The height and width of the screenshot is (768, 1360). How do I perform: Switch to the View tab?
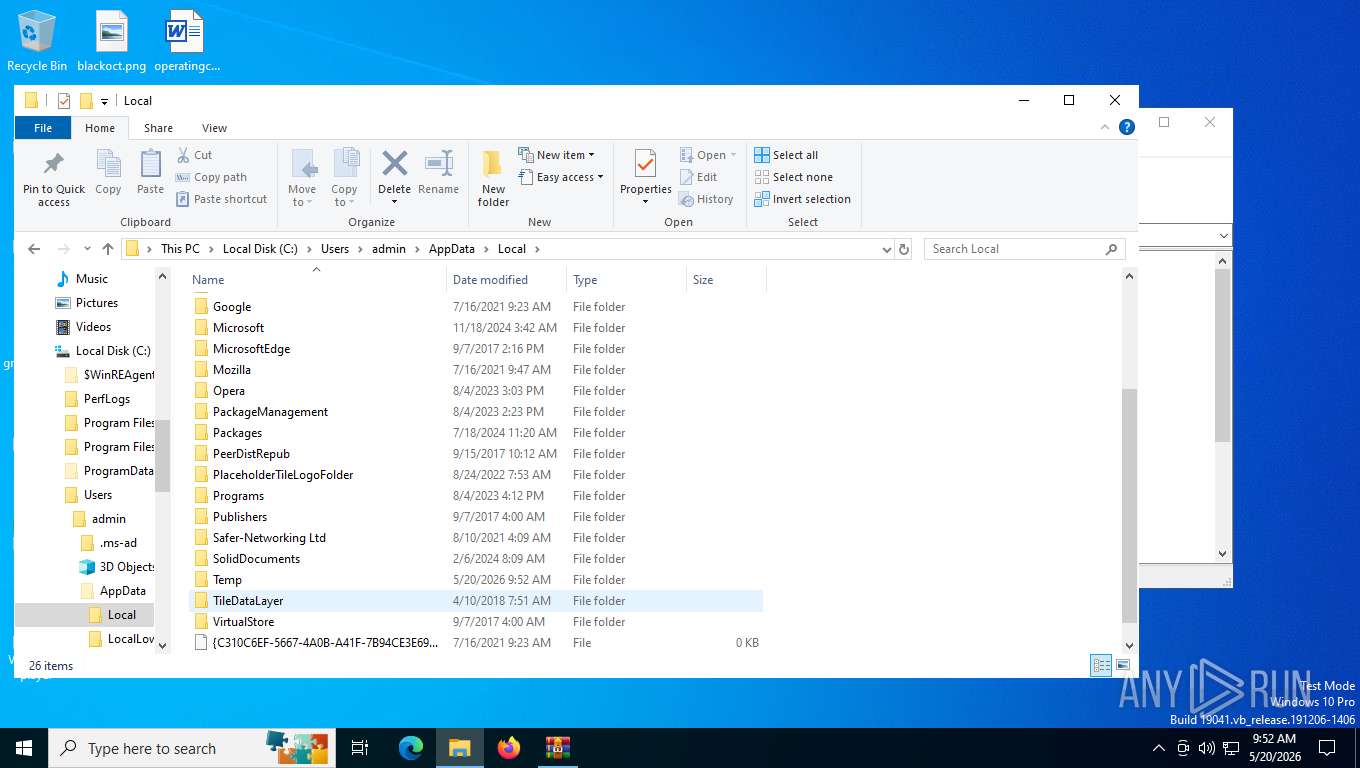point(214,128)
